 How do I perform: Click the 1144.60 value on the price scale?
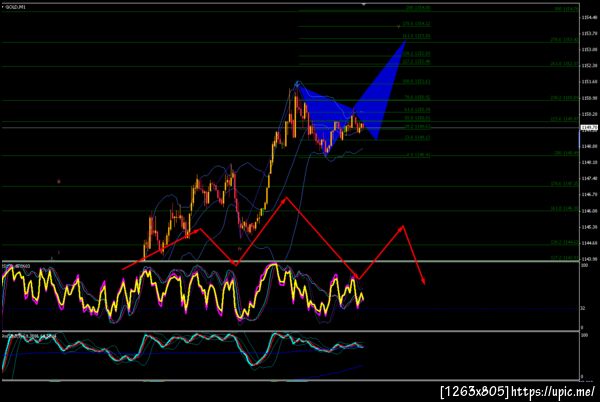coord(589,243)
